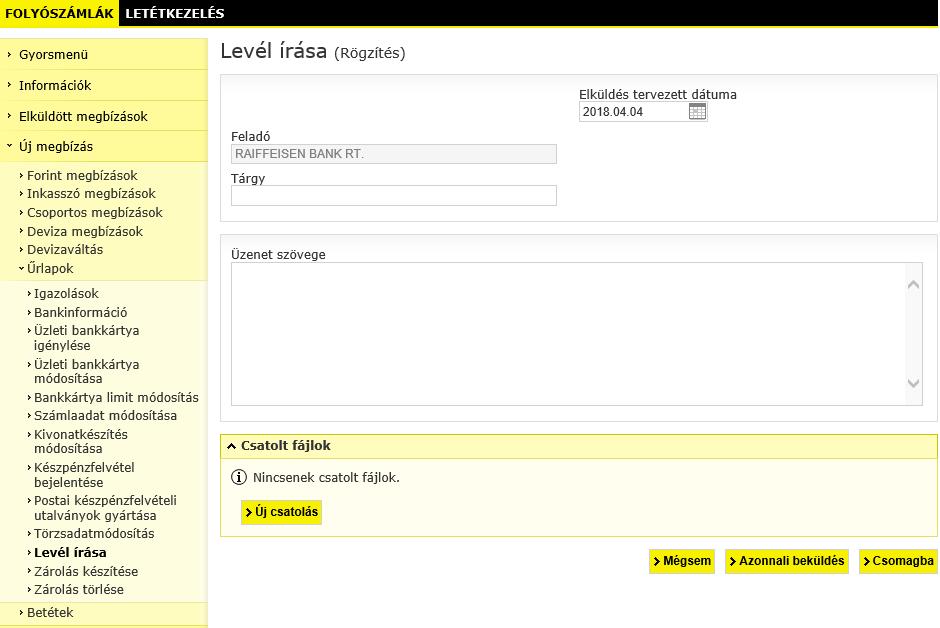Open Üzleti bankkártya módosítása form
This screenshot has height=628, width=940.
(86, 372)
